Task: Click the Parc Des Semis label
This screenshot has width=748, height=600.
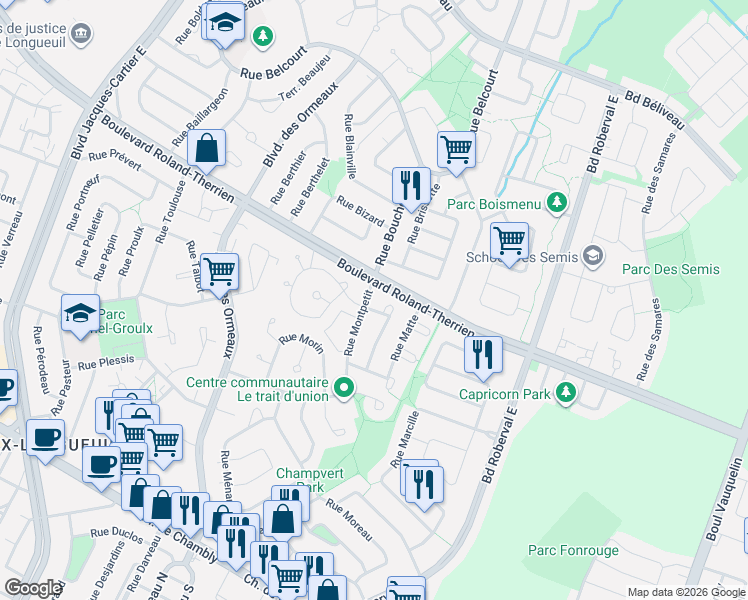Action: (x=671, y=269)
